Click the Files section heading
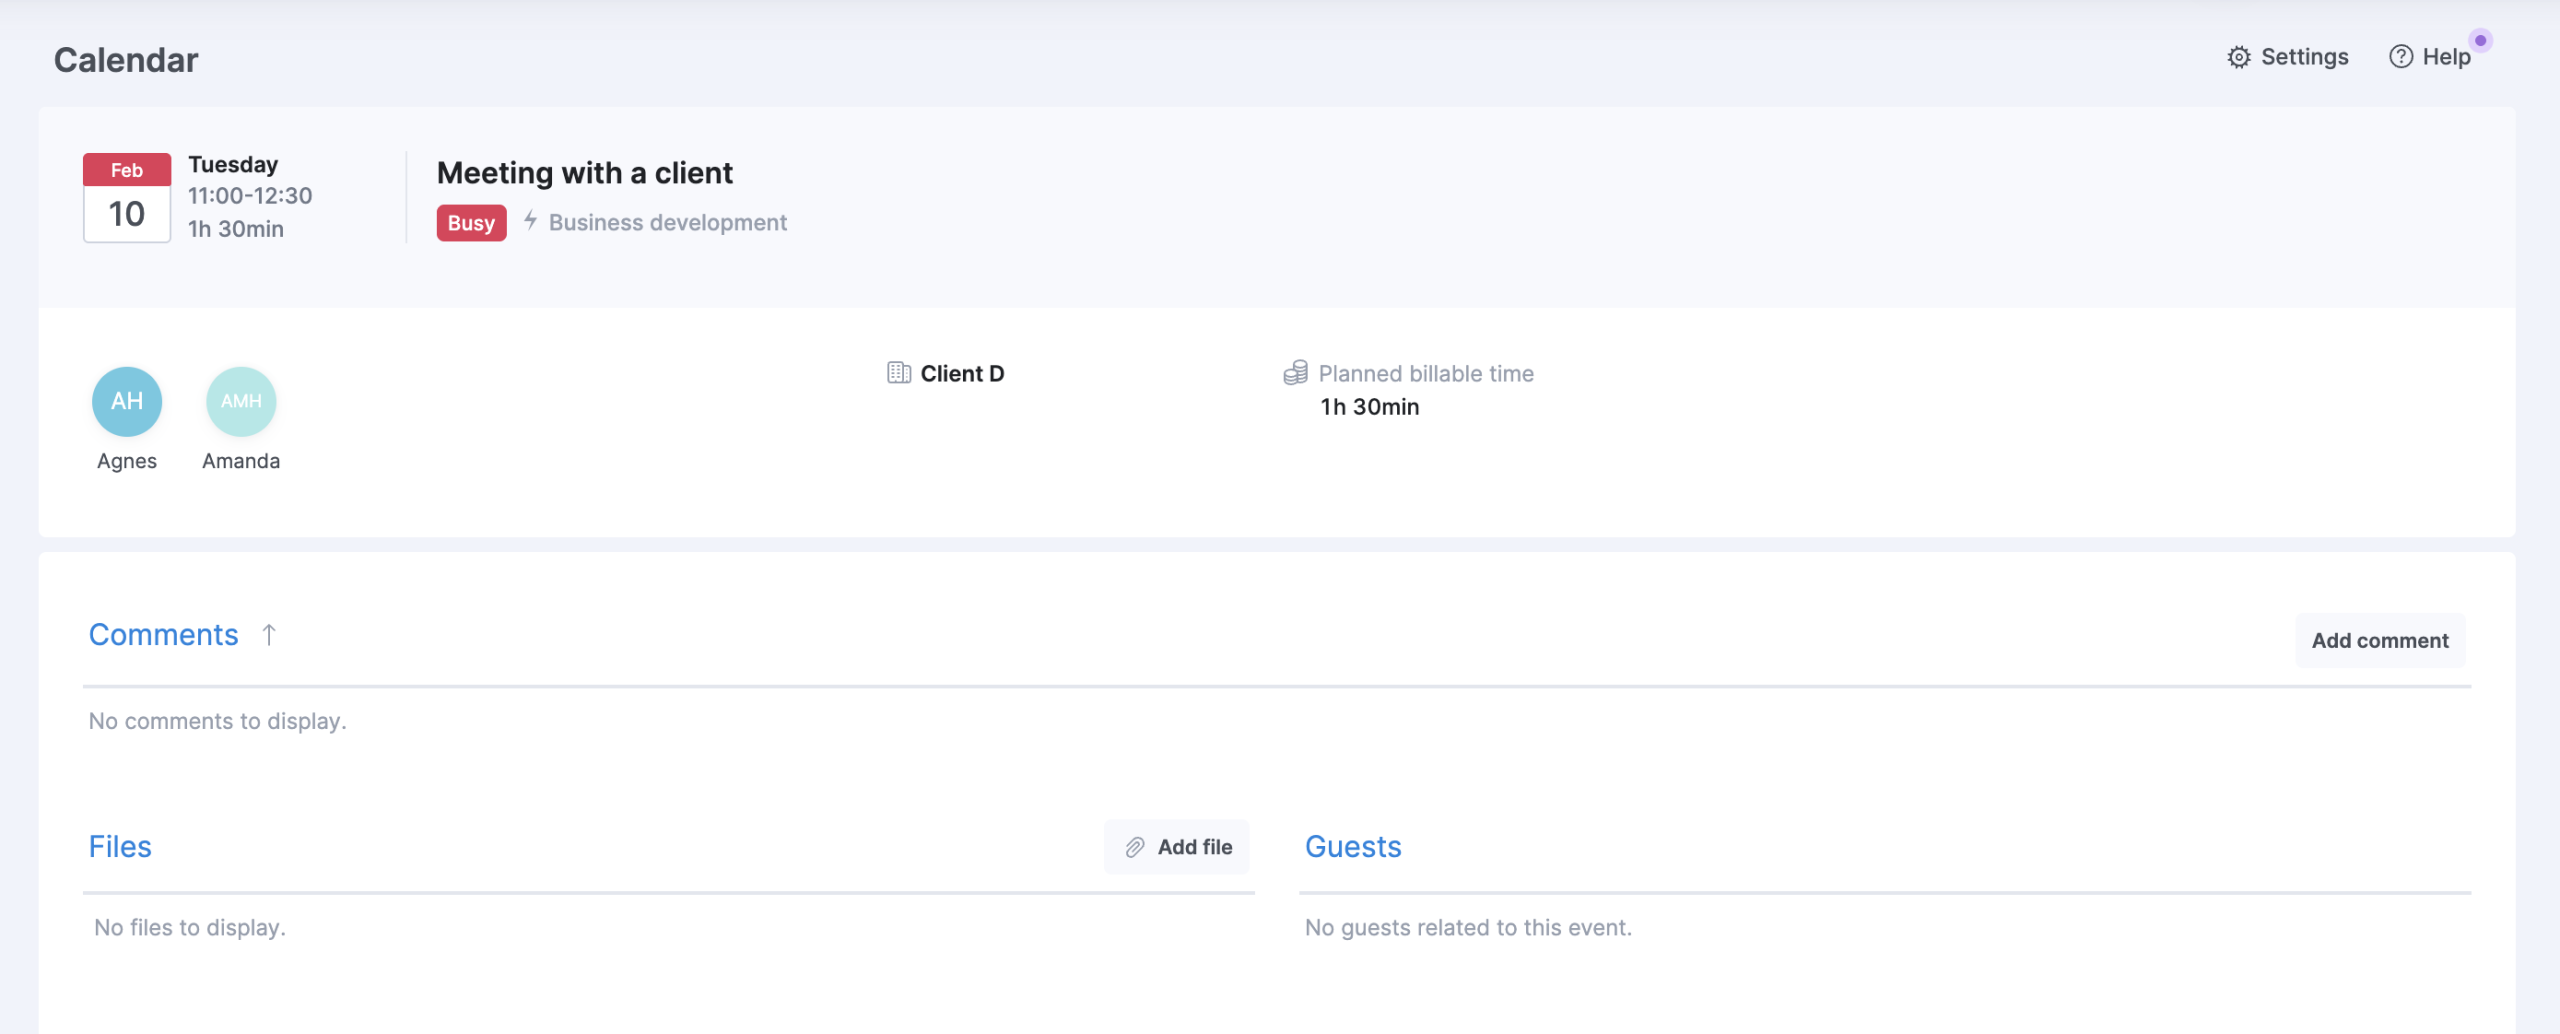This screenshot has height=1034, width=2560. pyautogui.click(x=120, y=847)
